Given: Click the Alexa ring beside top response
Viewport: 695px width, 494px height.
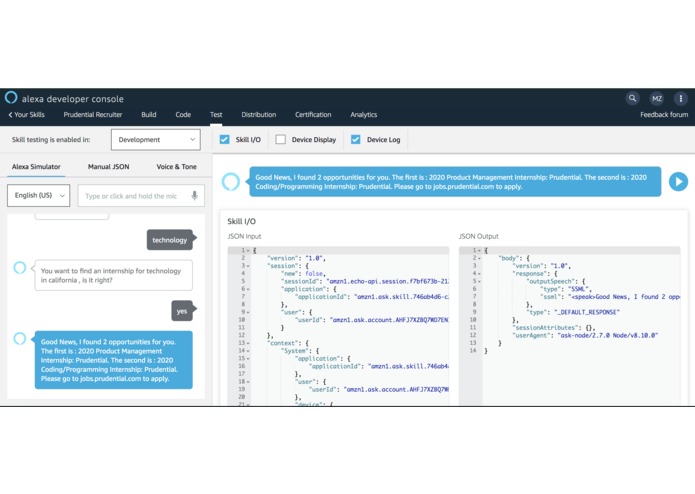Looking at the screenshot, I should coord(230,181).
